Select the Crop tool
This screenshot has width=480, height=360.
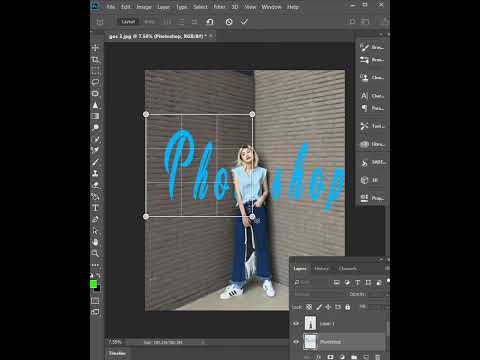[95, 60]
